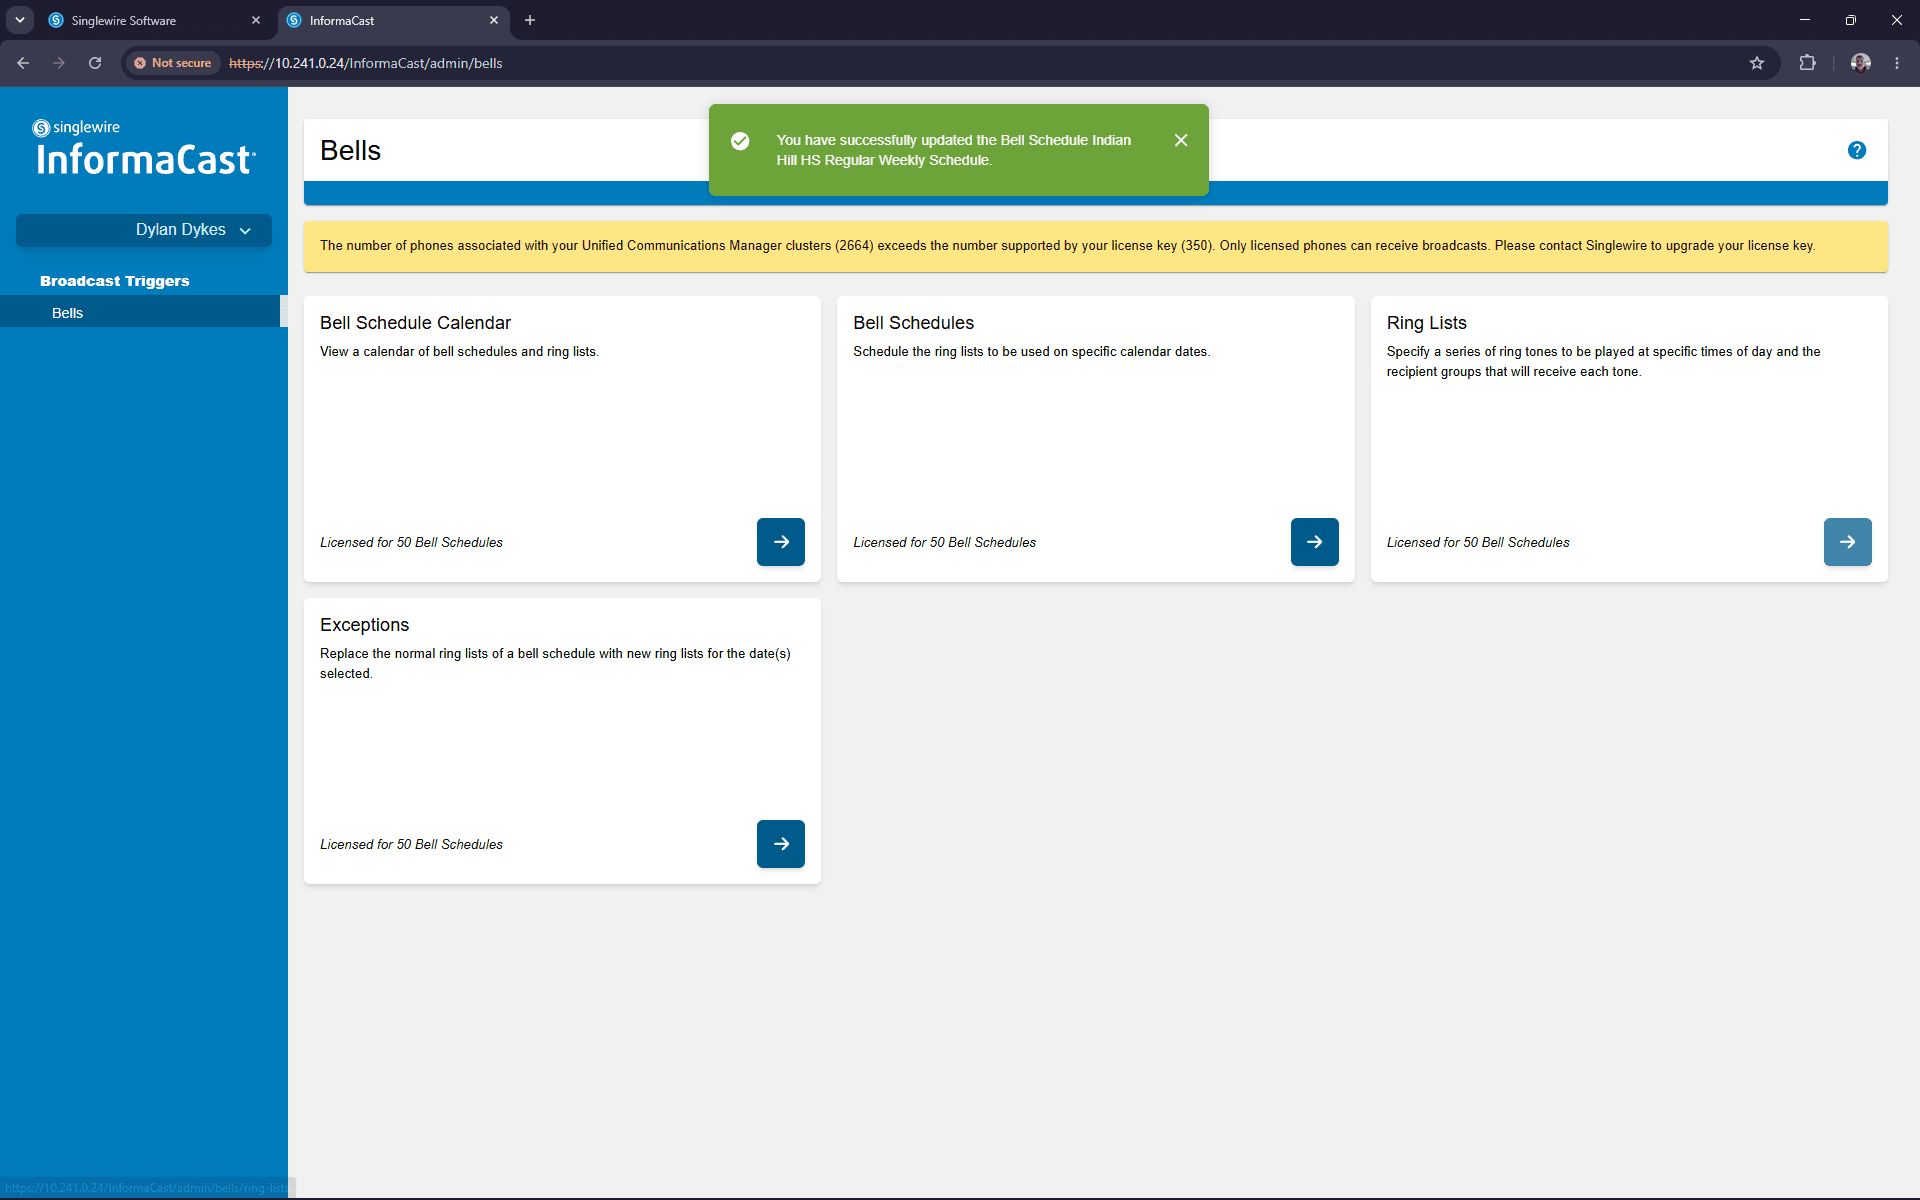Viewport: 1920px width, 1200px height.
Task: Click the Bell Schedule Calendar card title
Action: pyautogui.click(x=415, y=323)
